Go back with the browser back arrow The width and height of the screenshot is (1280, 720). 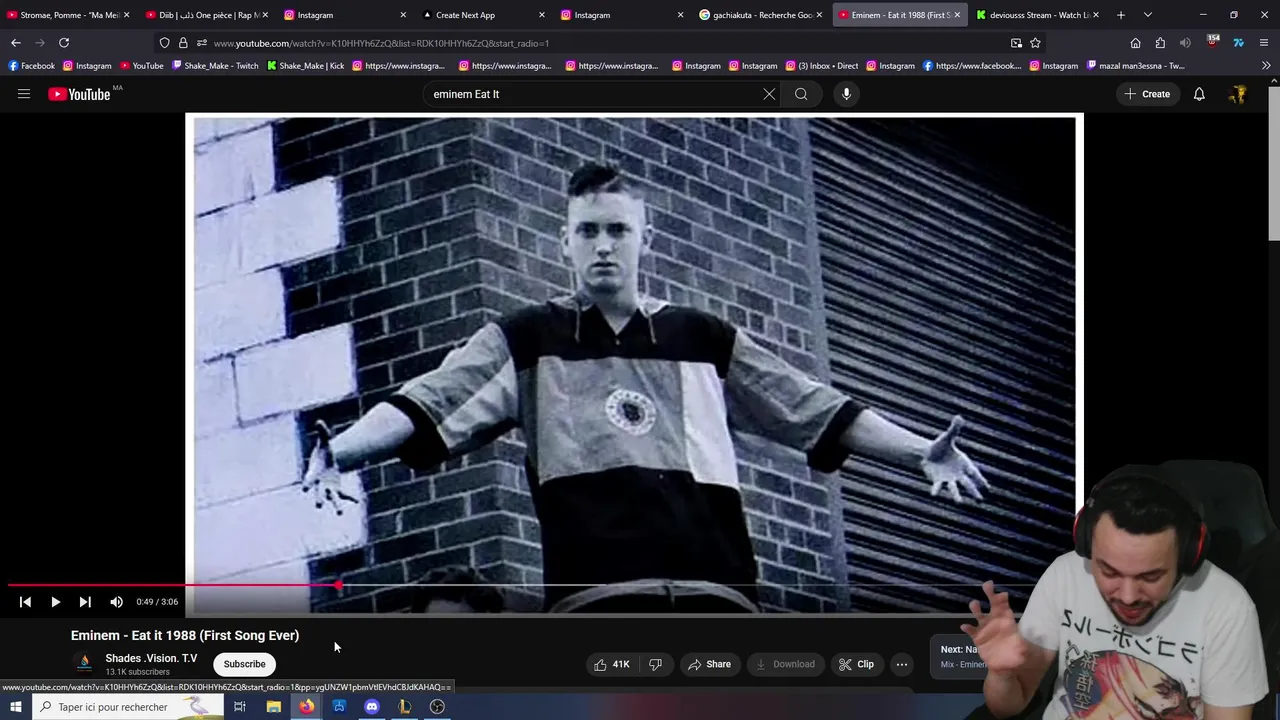pyautogui.click(x=16, y=43)
